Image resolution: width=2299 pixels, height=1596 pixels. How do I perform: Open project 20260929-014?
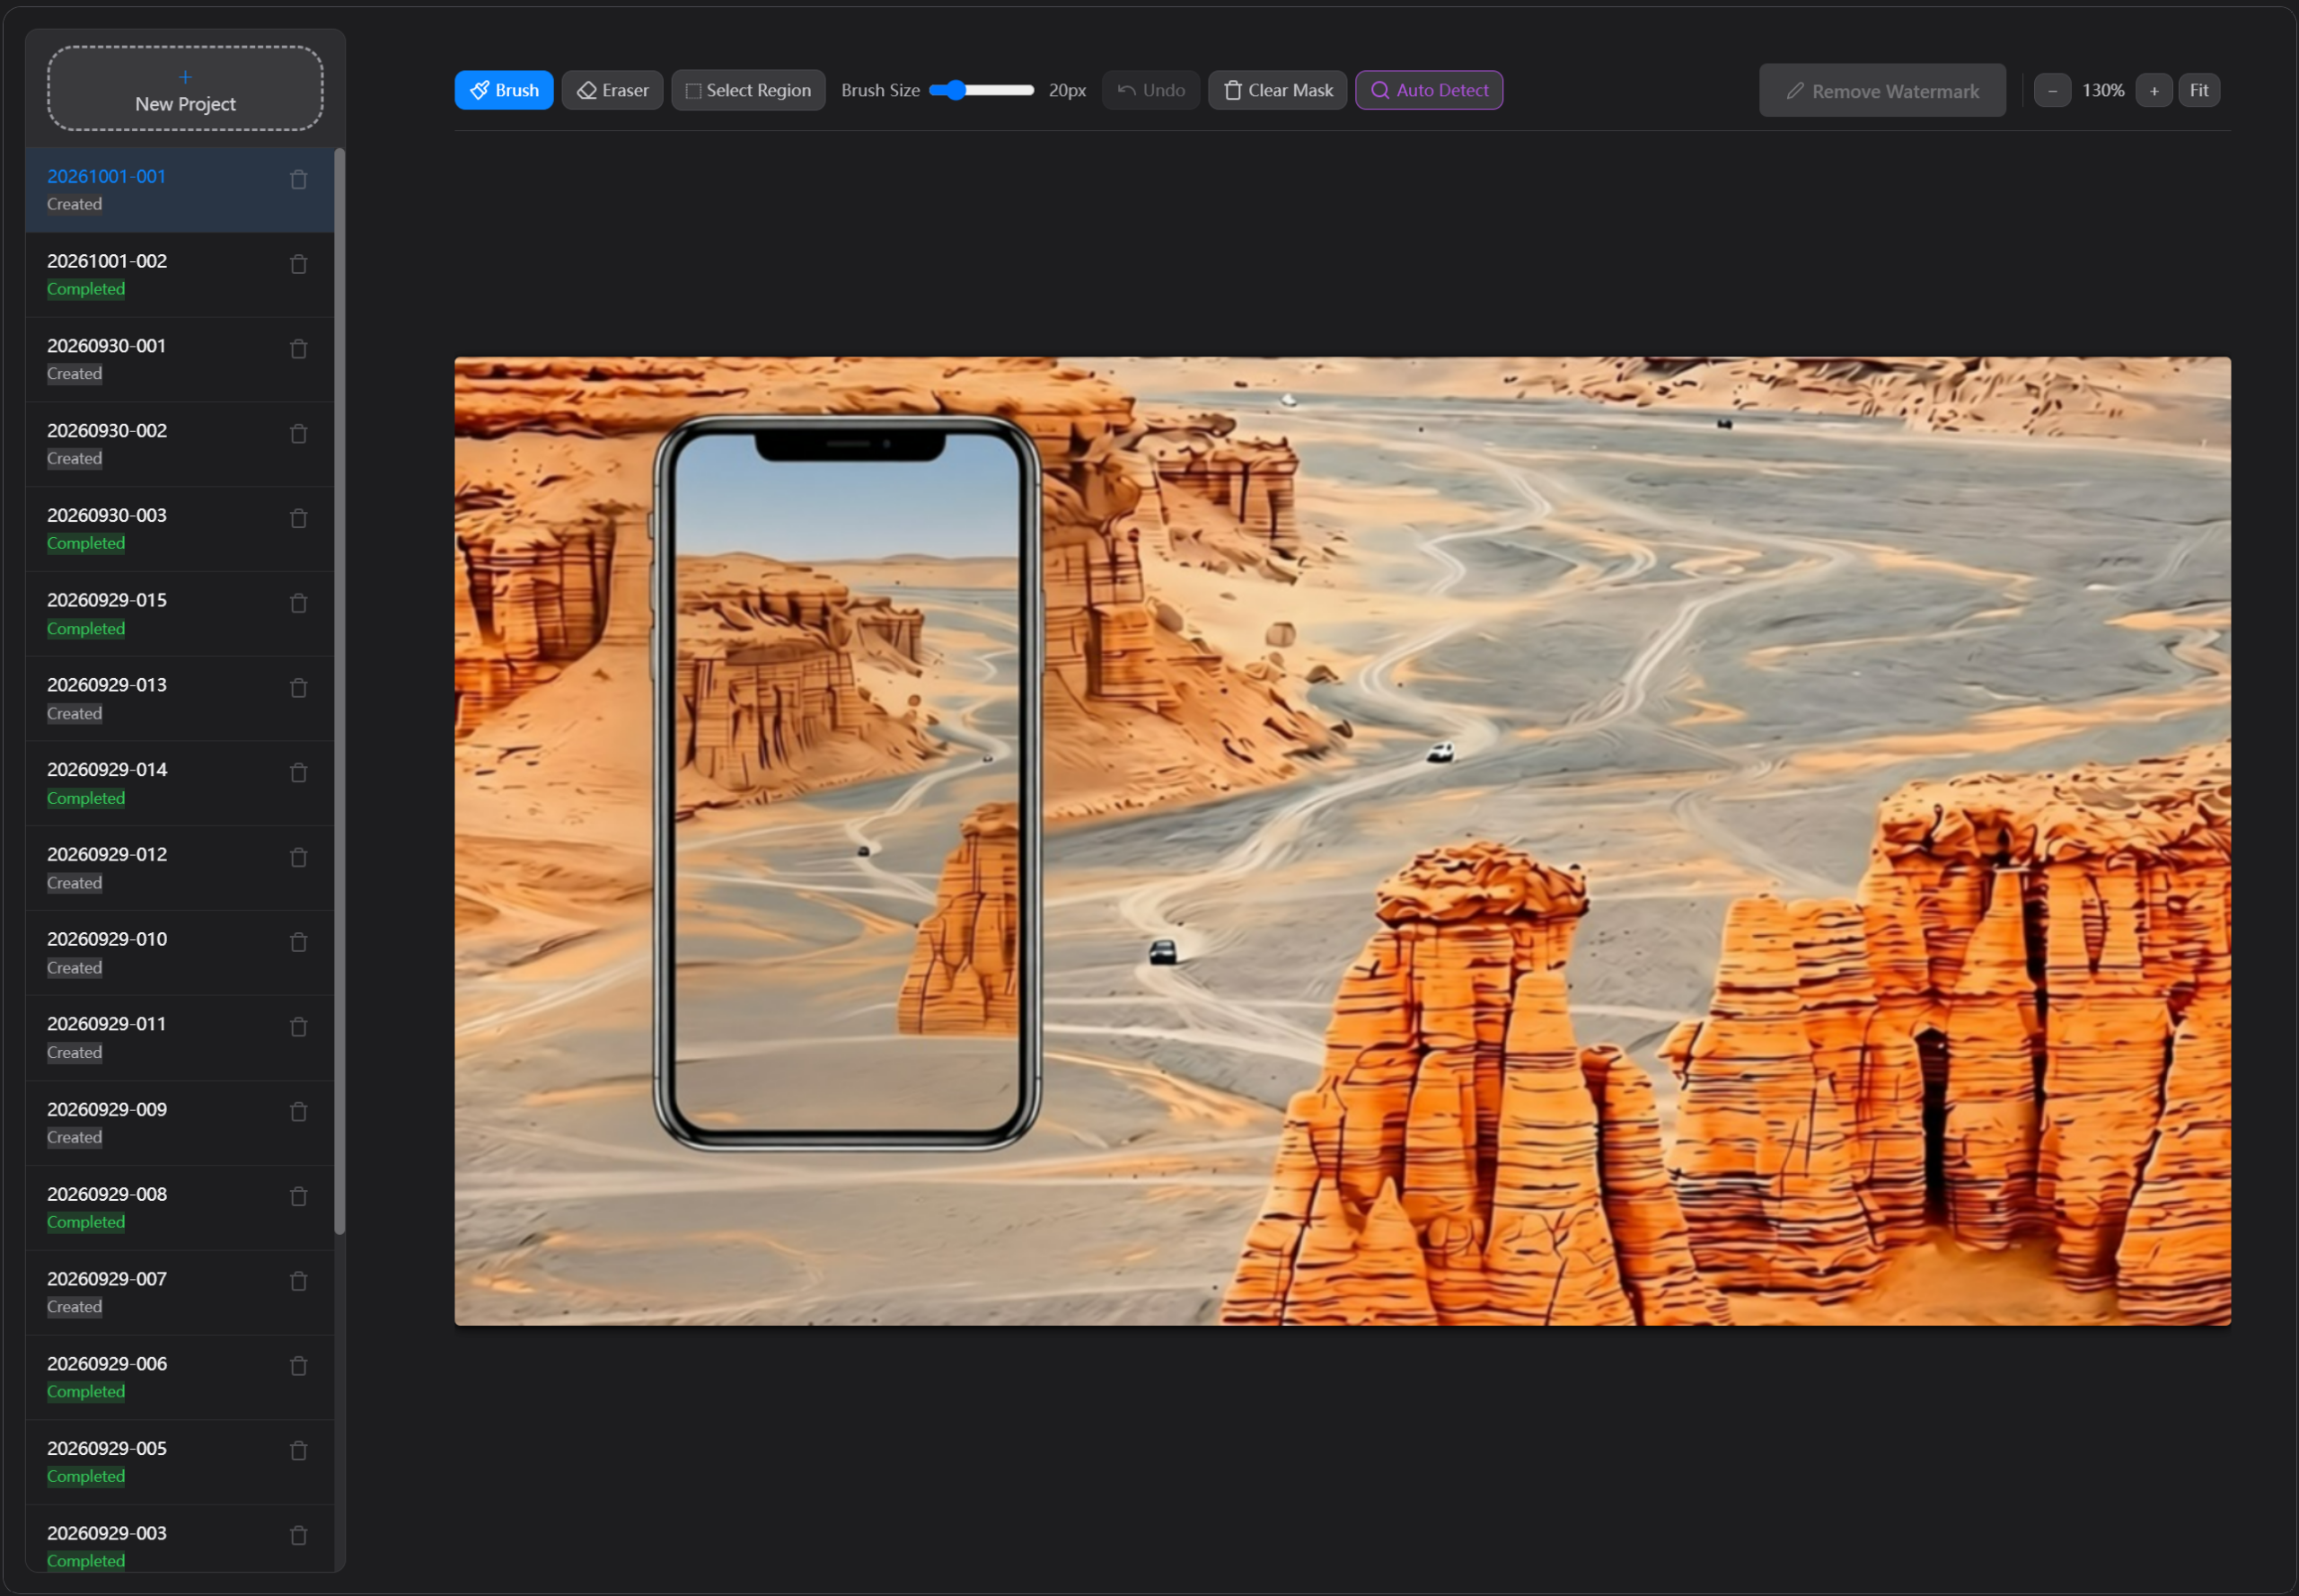[180, 784]
